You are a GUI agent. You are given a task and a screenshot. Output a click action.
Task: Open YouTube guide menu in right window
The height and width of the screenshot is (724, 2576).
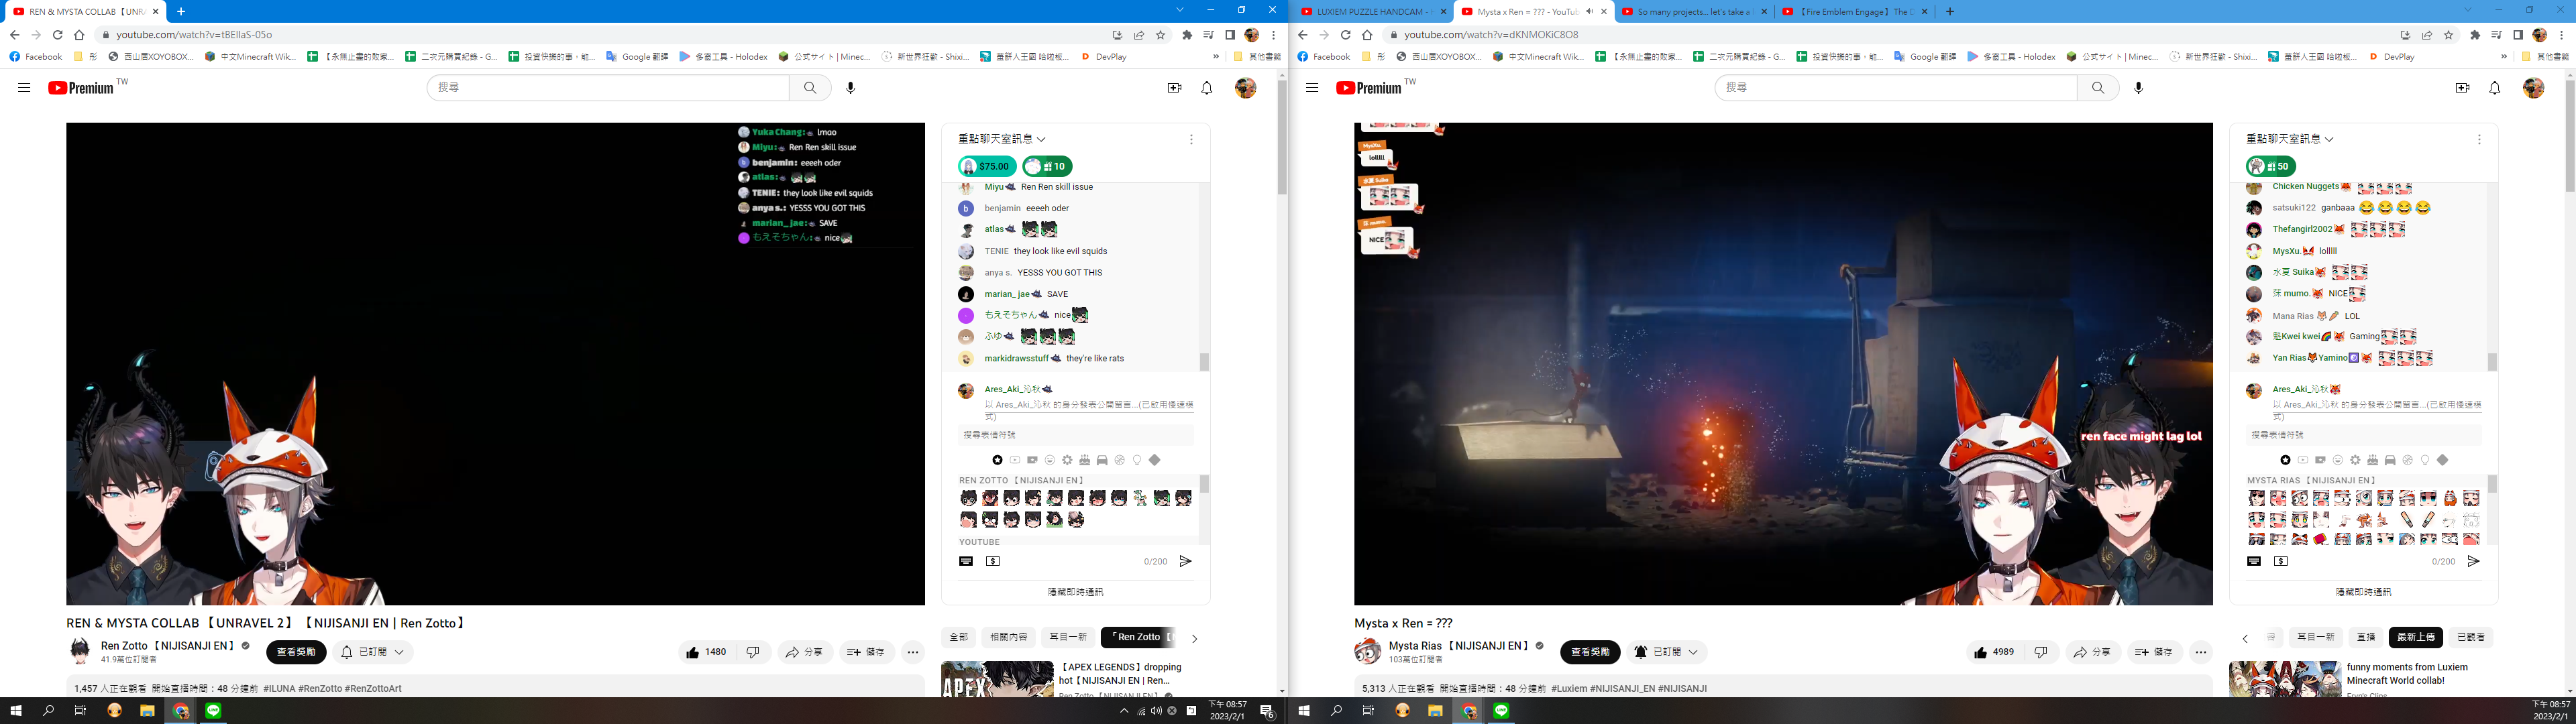pos(1312,88)
